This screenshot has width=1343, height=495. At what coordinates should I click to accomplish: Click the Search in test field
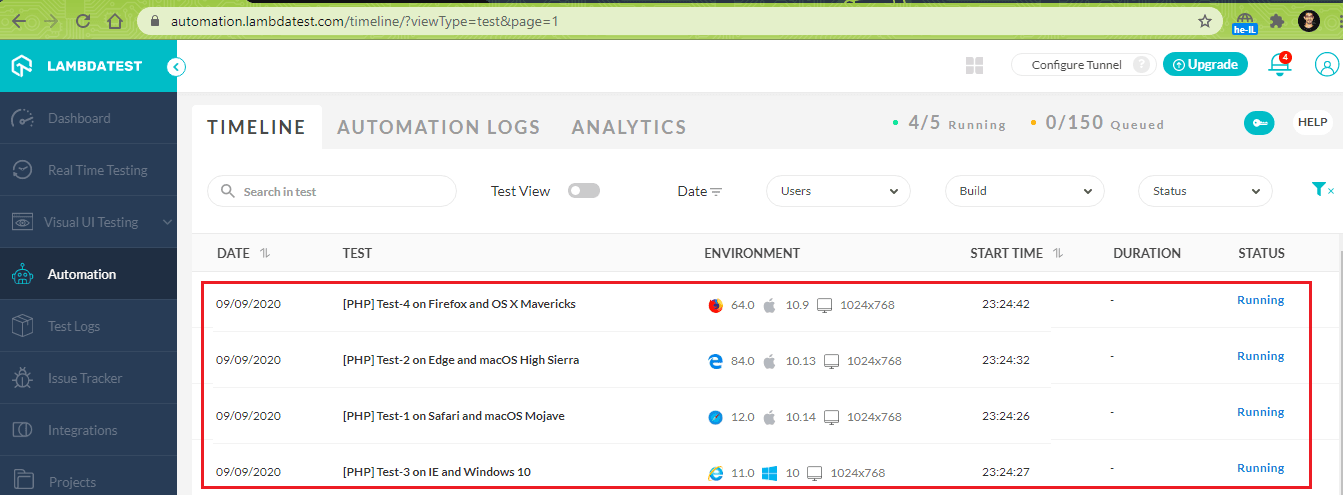point(332,191)
